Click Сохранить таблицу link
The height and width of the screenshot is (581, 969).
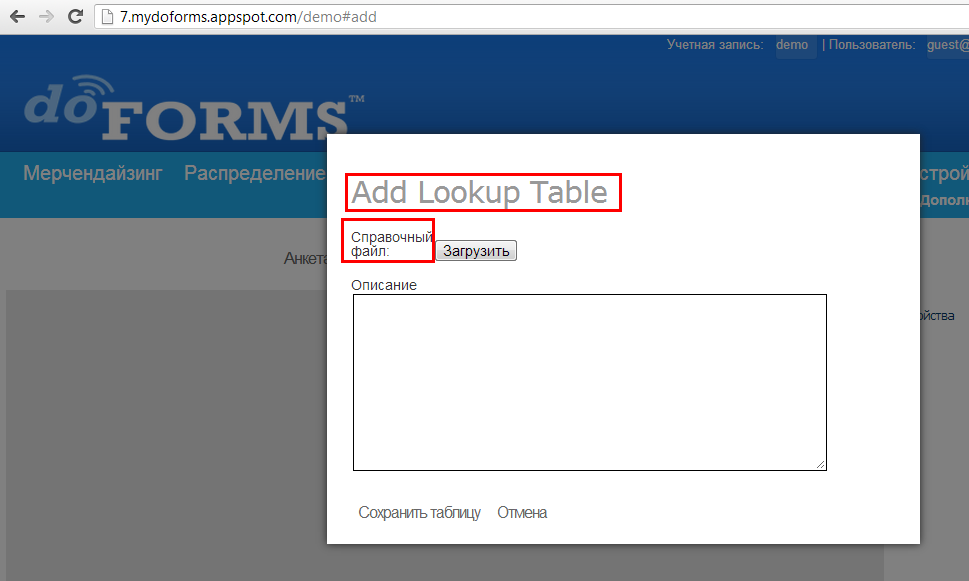(x=419, y=512)
